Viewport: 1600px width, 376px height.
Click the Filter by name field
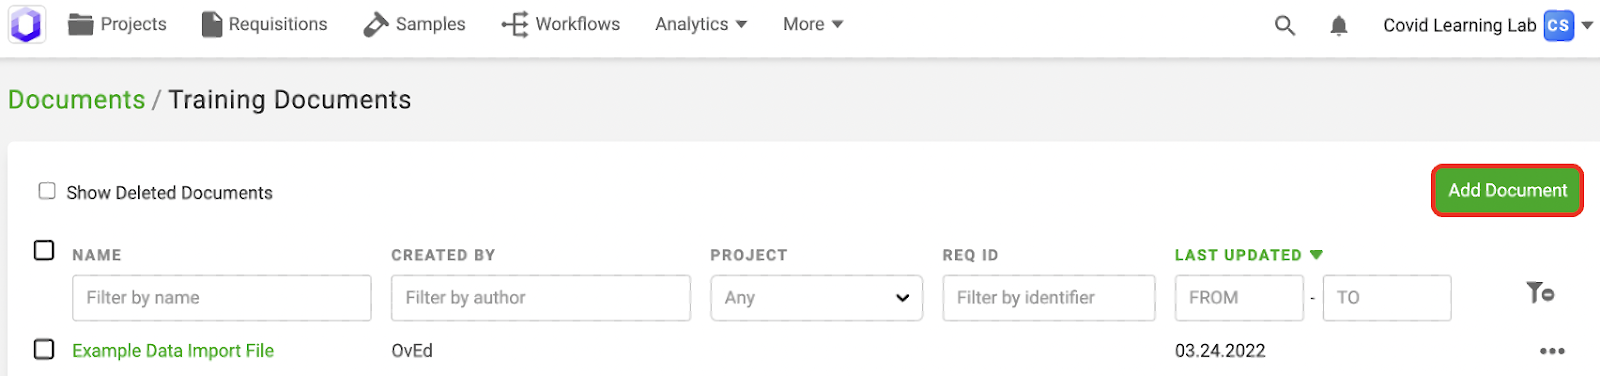pos(222,298)
